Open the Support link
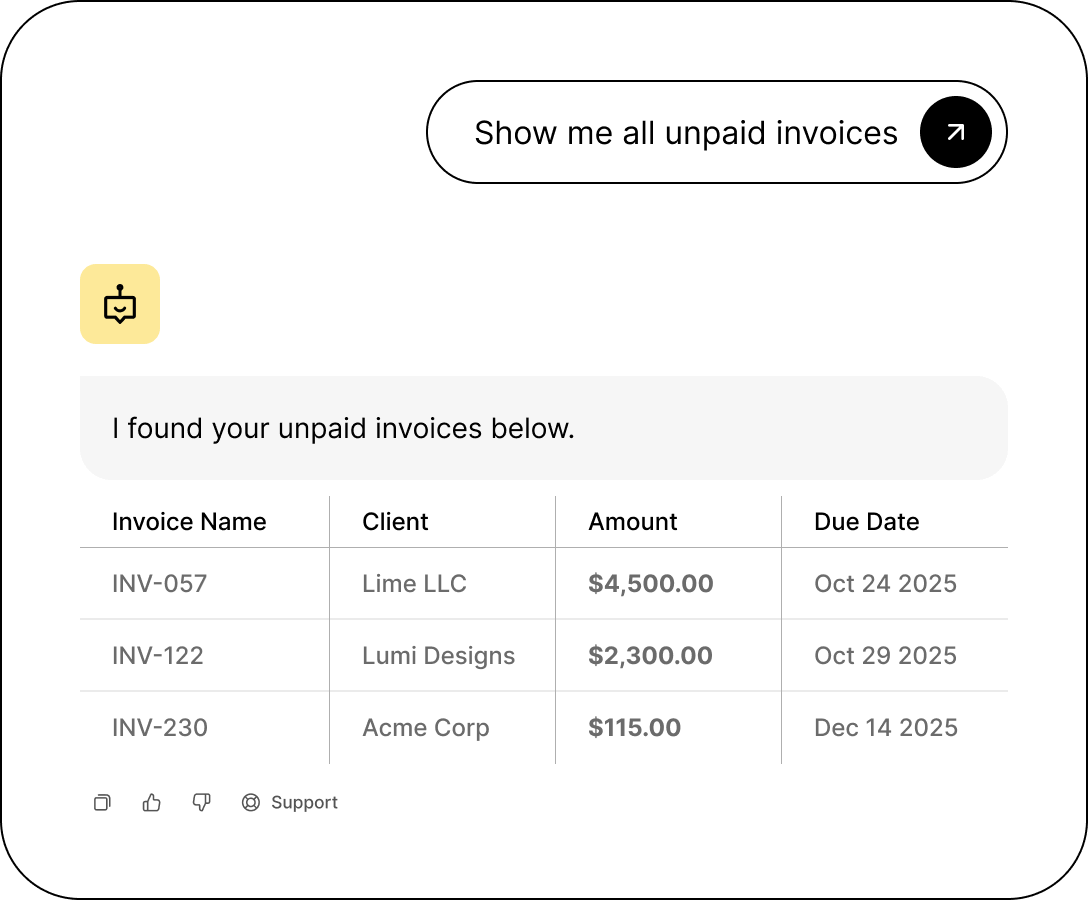Image resolution: width=1088 pixels, height=900 pixels. point(304,802)
